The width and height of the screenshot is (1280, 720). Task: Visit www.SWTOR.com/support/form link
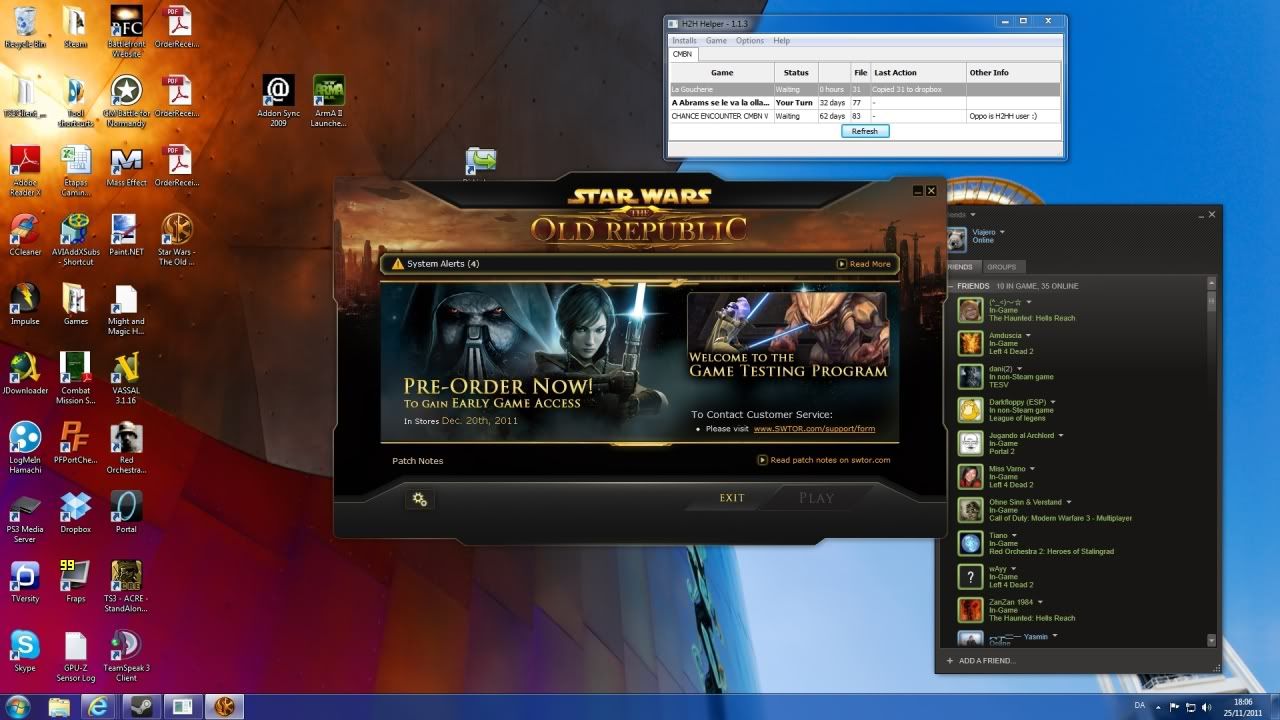pyautogui.click(x=814, y=428)
